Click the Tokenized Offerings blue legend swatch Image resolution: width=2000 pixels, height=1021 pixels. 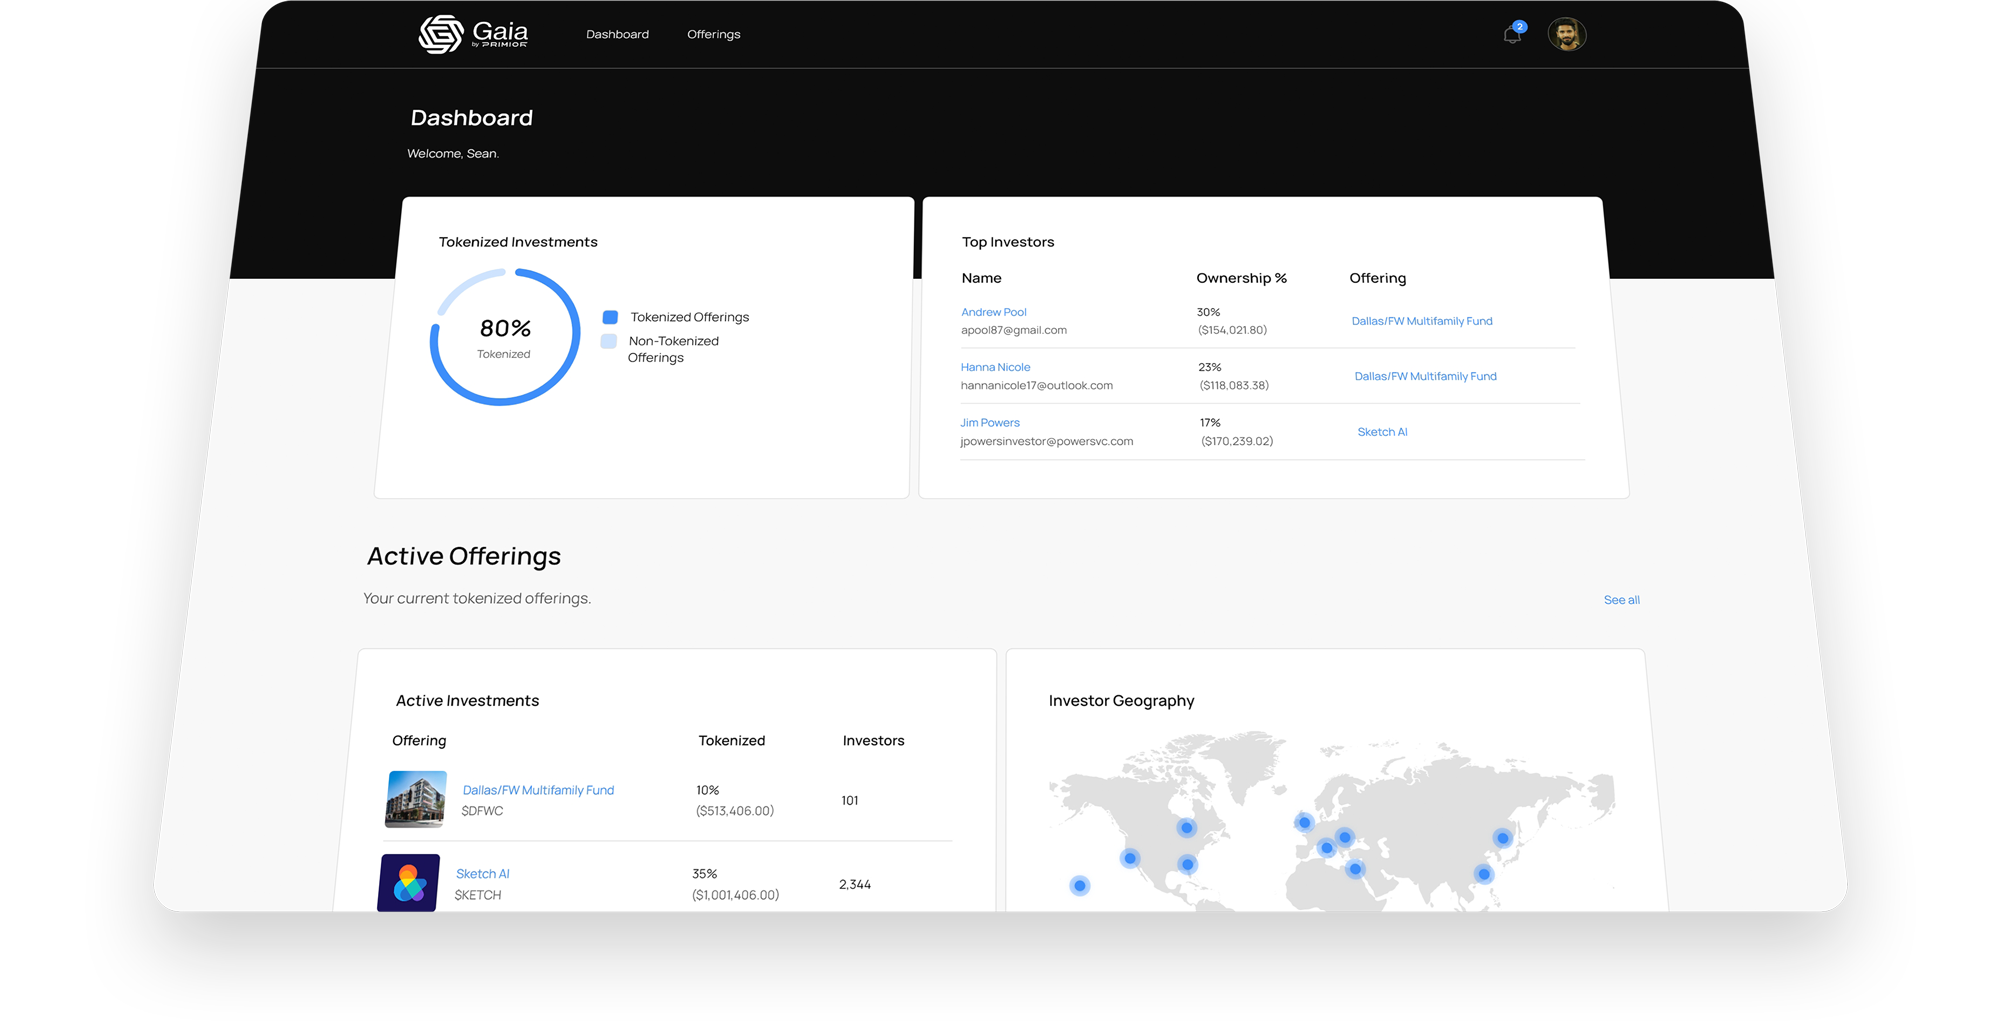click(610, 317)
